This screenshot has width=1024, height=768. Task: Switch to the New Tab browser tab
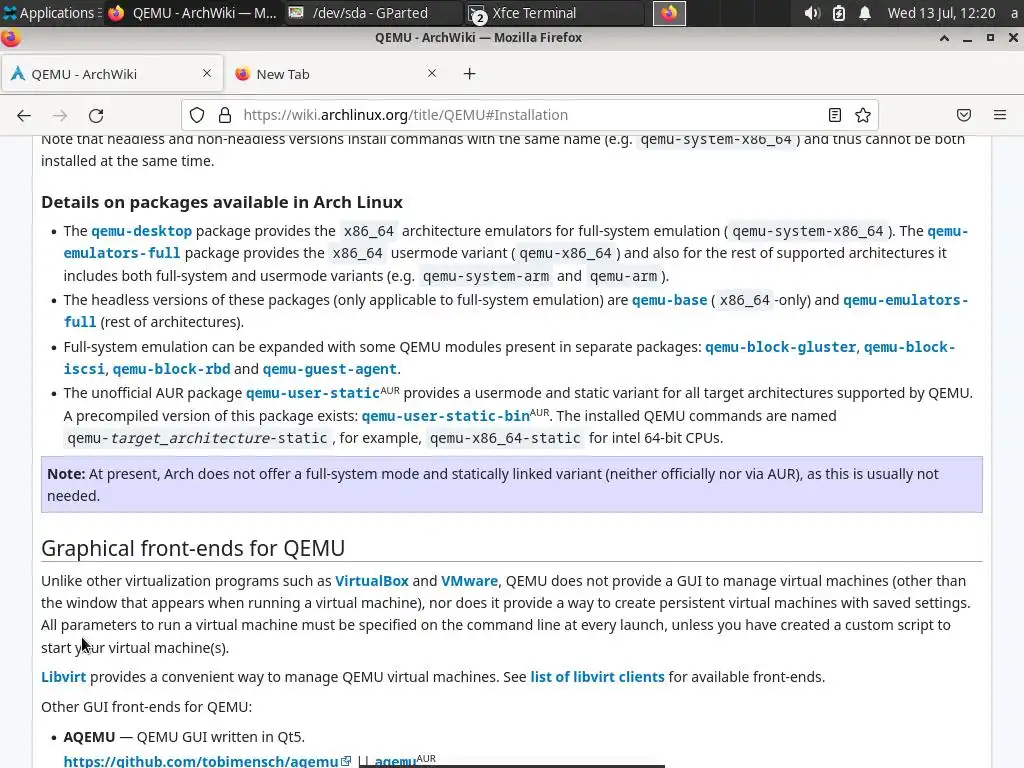[x=336, y=74]
